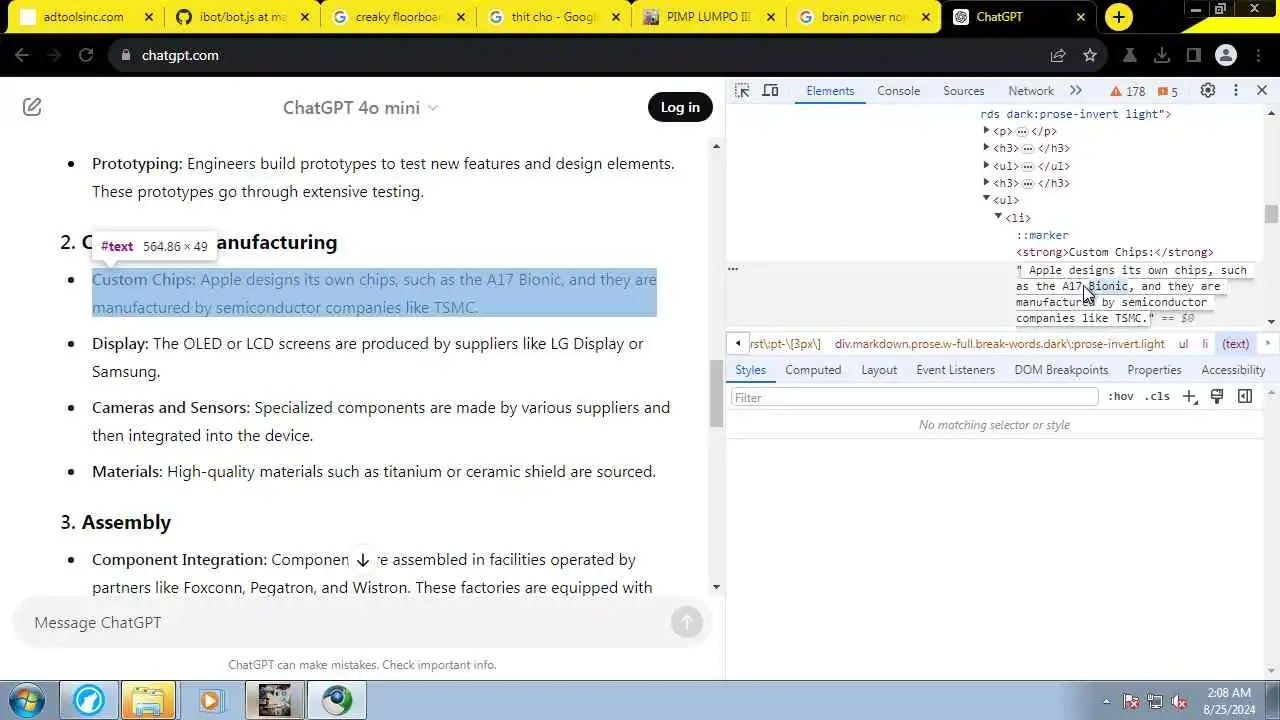Toggle the .cls element classes panel

click(1157, 397)
